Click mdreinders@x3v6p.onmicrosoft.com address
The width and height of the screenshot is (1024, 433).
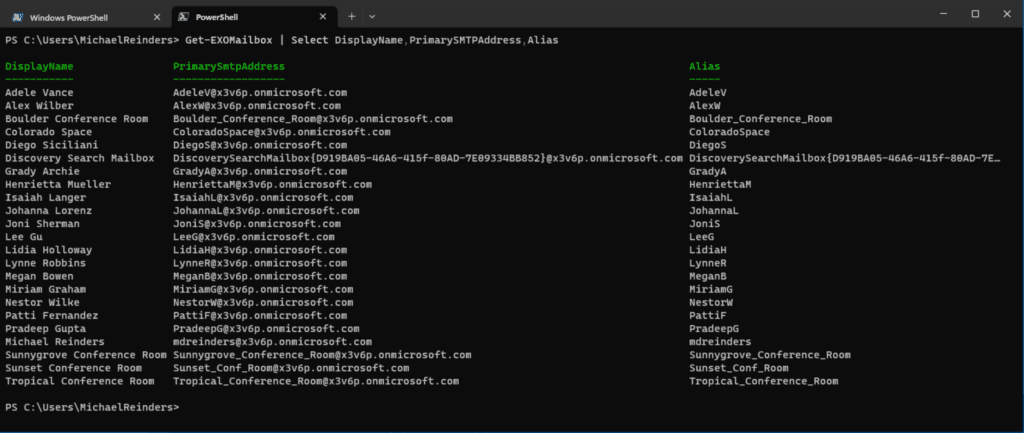pos(272,342)
